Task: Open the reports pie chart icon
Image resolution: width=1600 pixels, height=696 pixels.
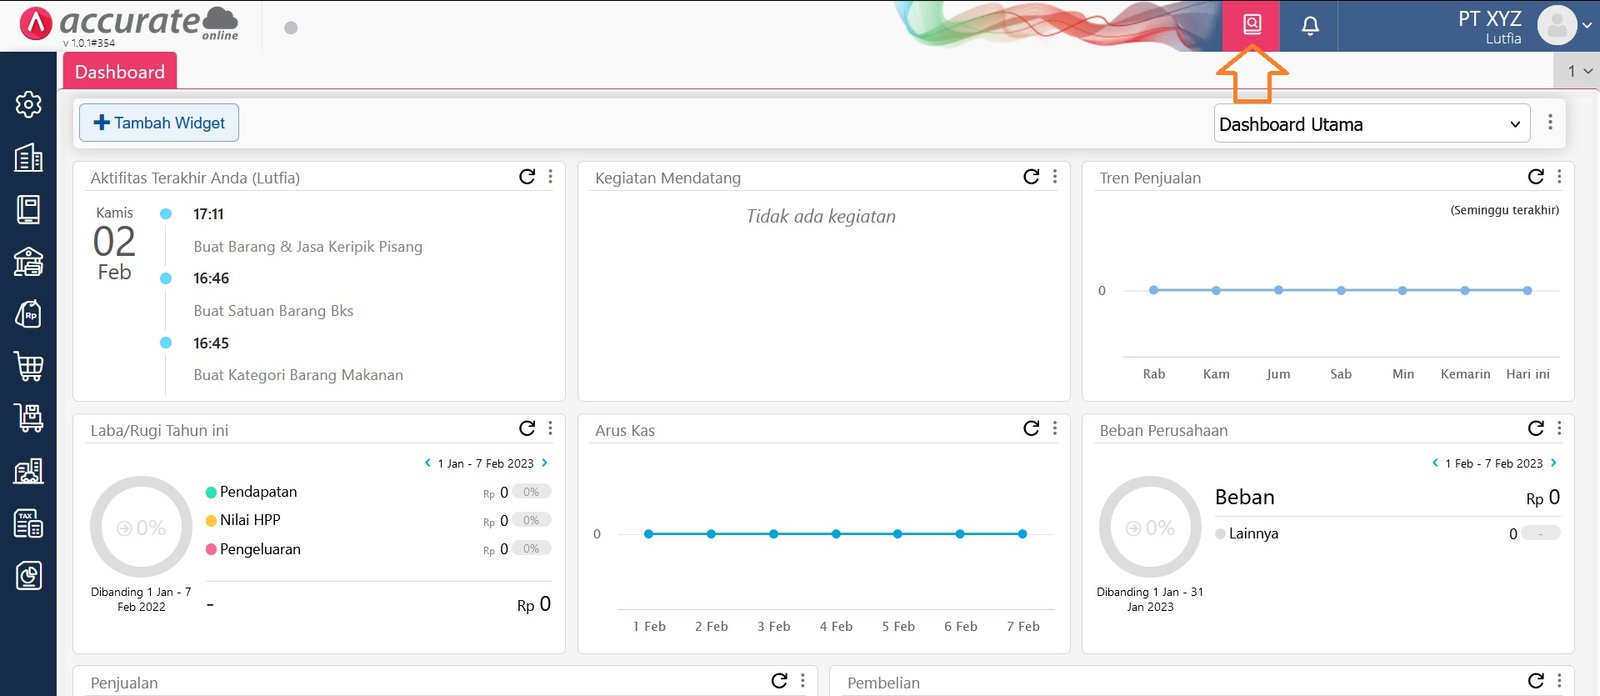Action: coord(28,575)
